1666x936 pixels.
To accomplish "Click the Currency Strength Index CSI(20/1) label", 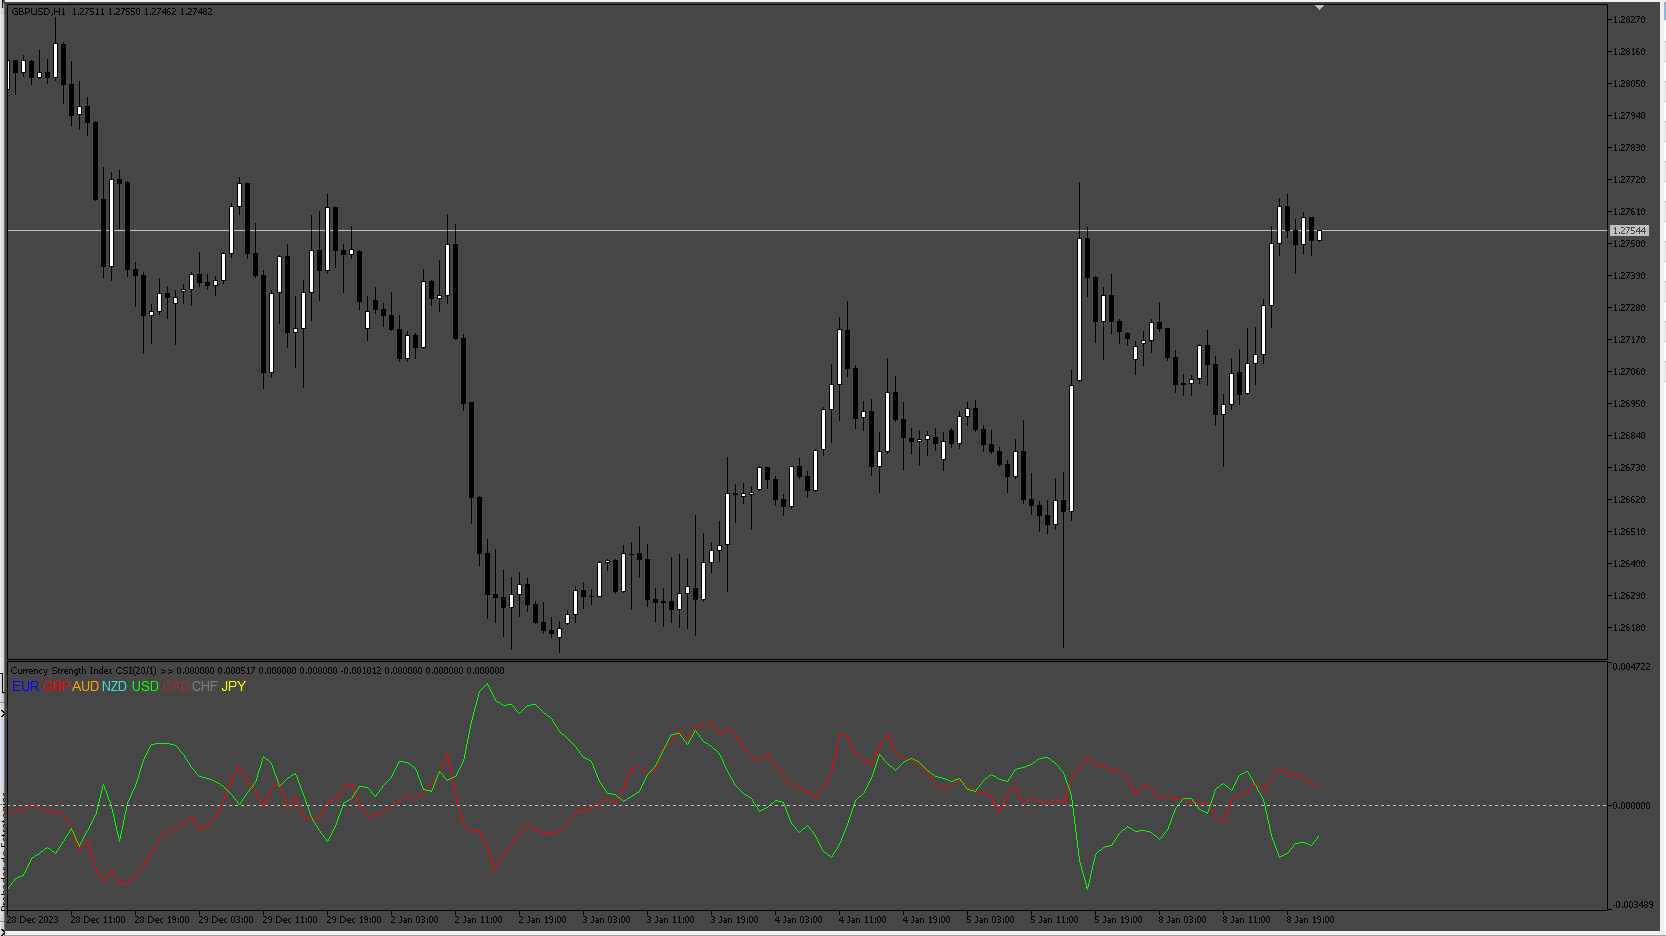I will click(x=84, y=671).
